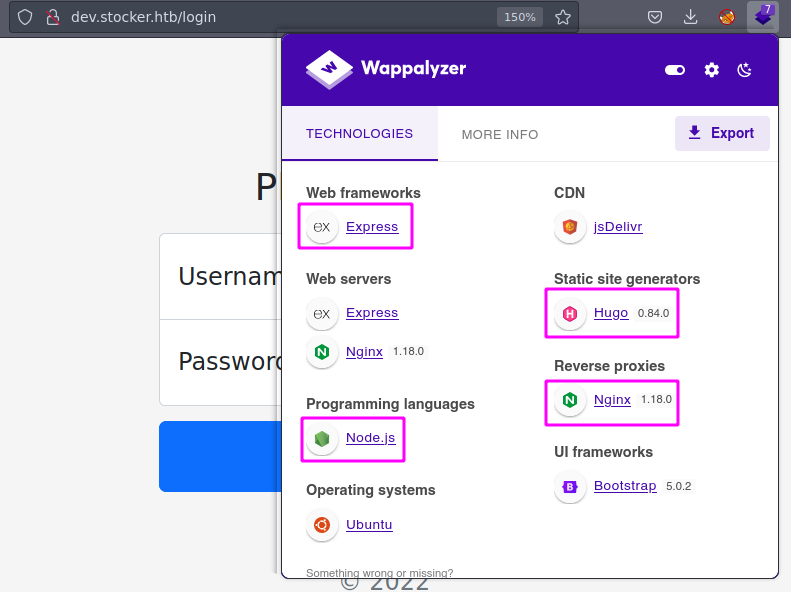The width and height of the screenshot is (791, 592).
Task: Click the Pocket save icon
Action: pyautogui.click(x=655, y=17)
